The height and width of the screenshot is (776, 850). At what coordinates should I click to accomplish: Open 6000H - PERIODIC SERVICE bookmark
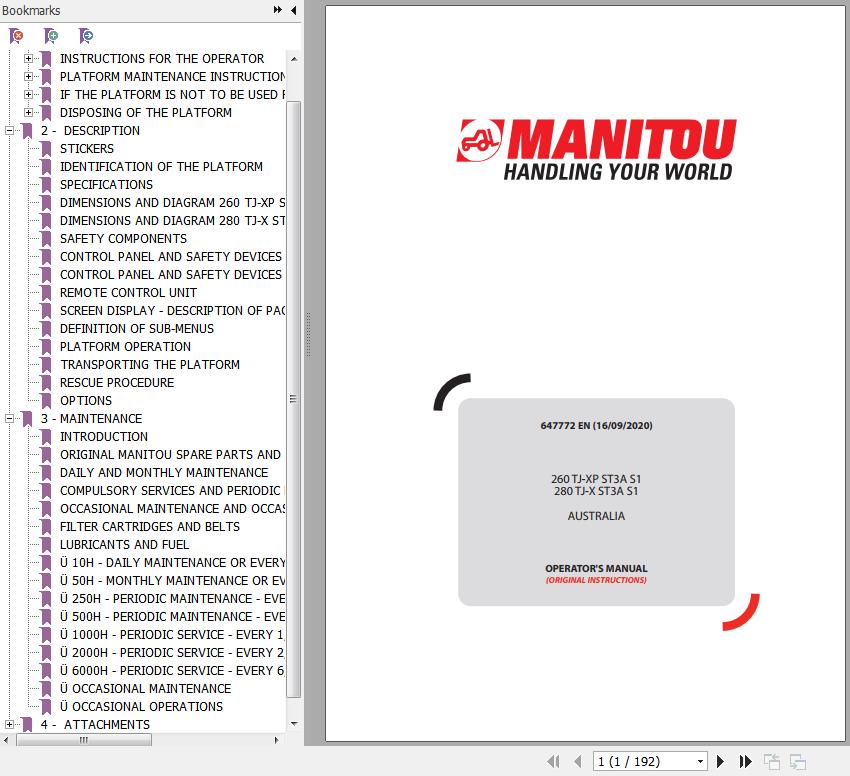(172, 670)
